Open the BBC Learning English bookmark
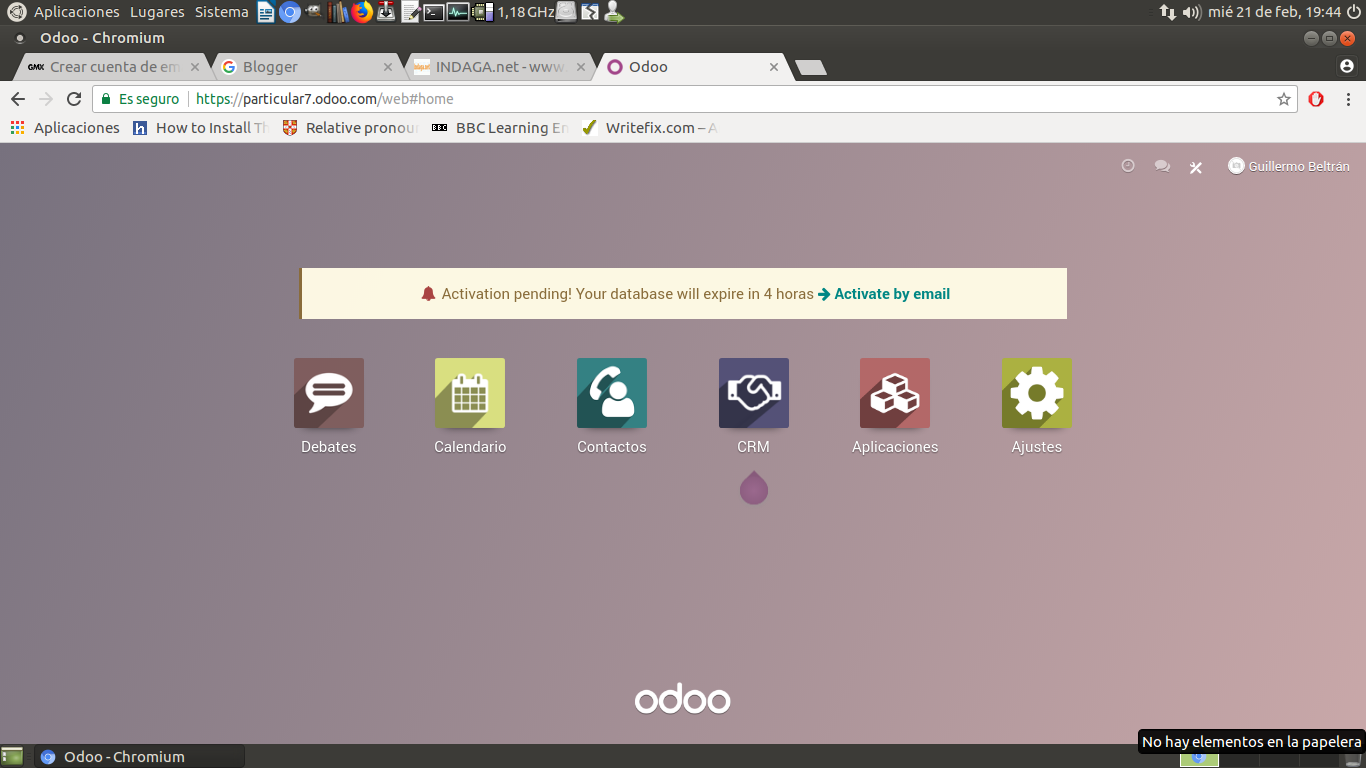 tap(500, 128)
